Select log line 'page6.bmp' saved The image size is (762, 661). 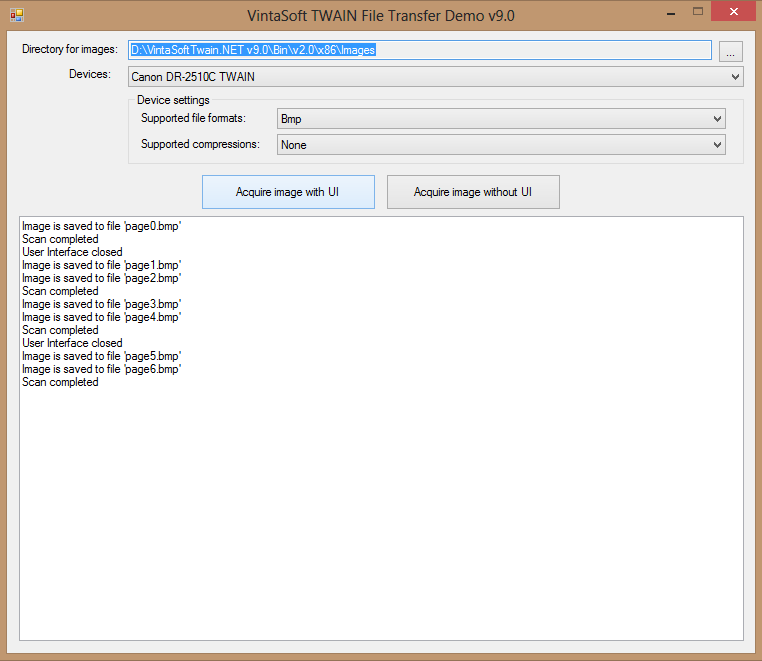pos(102,369)
